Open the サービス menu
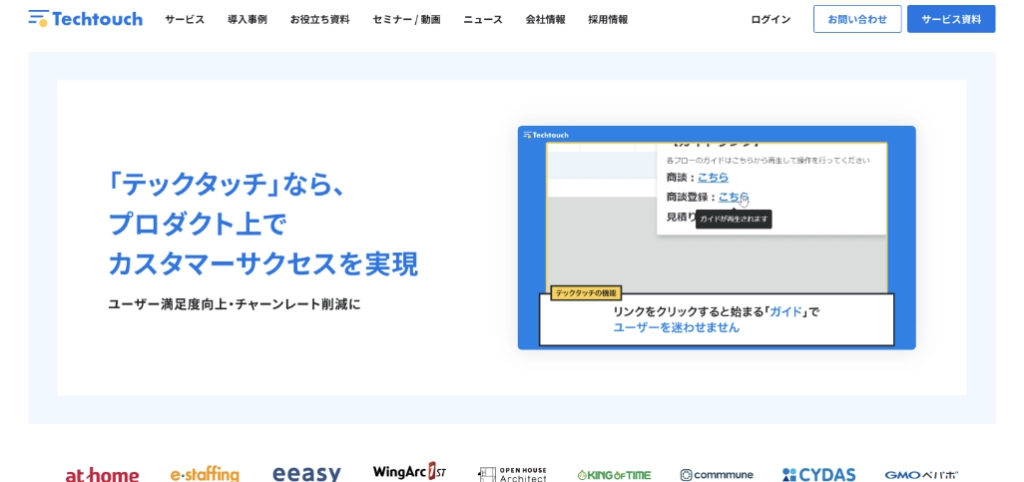Image resolution: width=1024 pixels, height=482 pixels. [x=185, y=20]
